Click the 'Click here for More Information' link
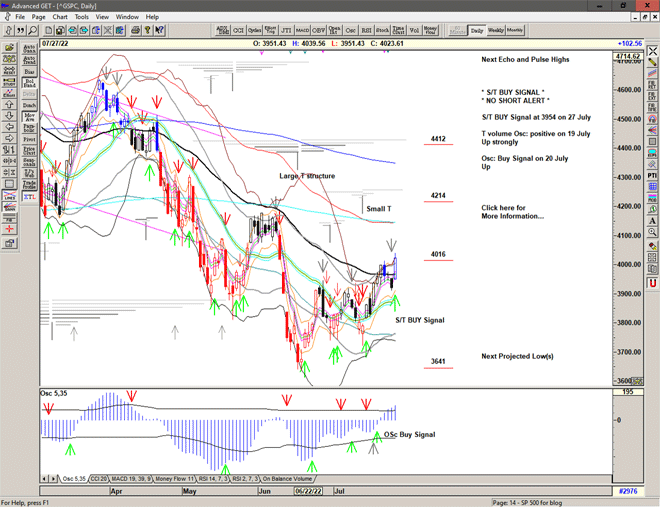The width and height of the screenshot is (660, 507). click(513, 212)
